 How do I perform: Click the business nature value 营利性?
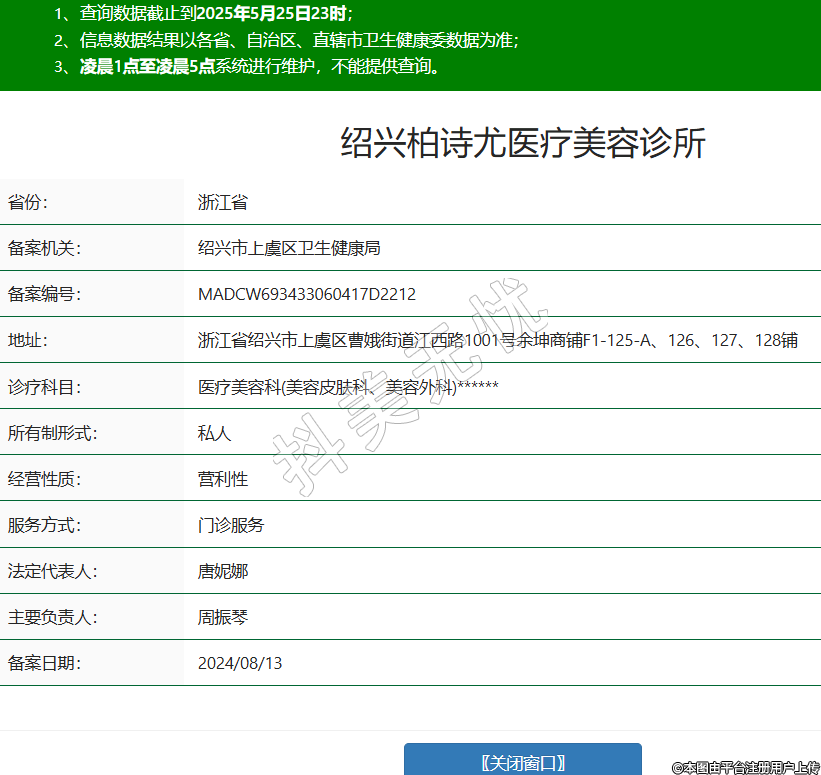pos(222,479)
